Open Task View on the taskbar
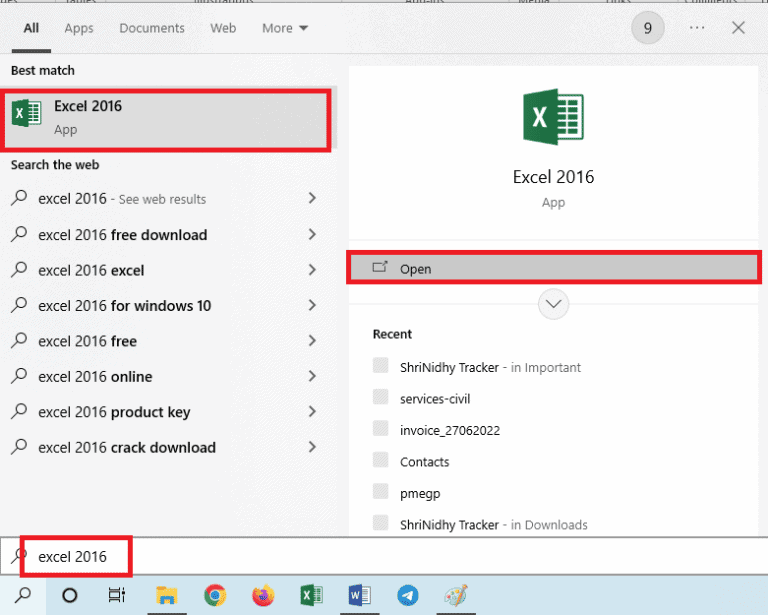The width and height of the screenshot is (768, 615). 117,595
